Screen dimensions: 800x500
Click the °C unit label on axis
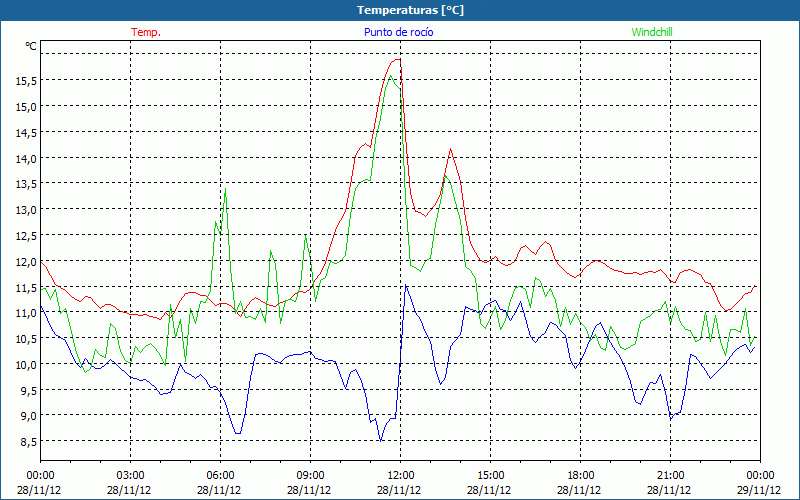tap(31, 46)
